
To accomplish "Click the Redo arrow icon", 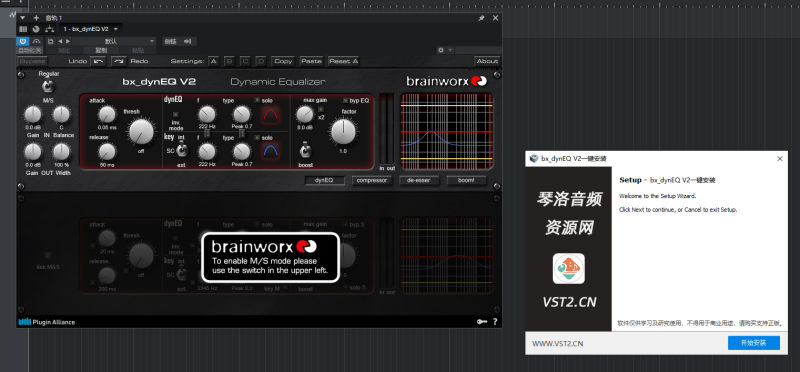I will click(x=118, y=61).
